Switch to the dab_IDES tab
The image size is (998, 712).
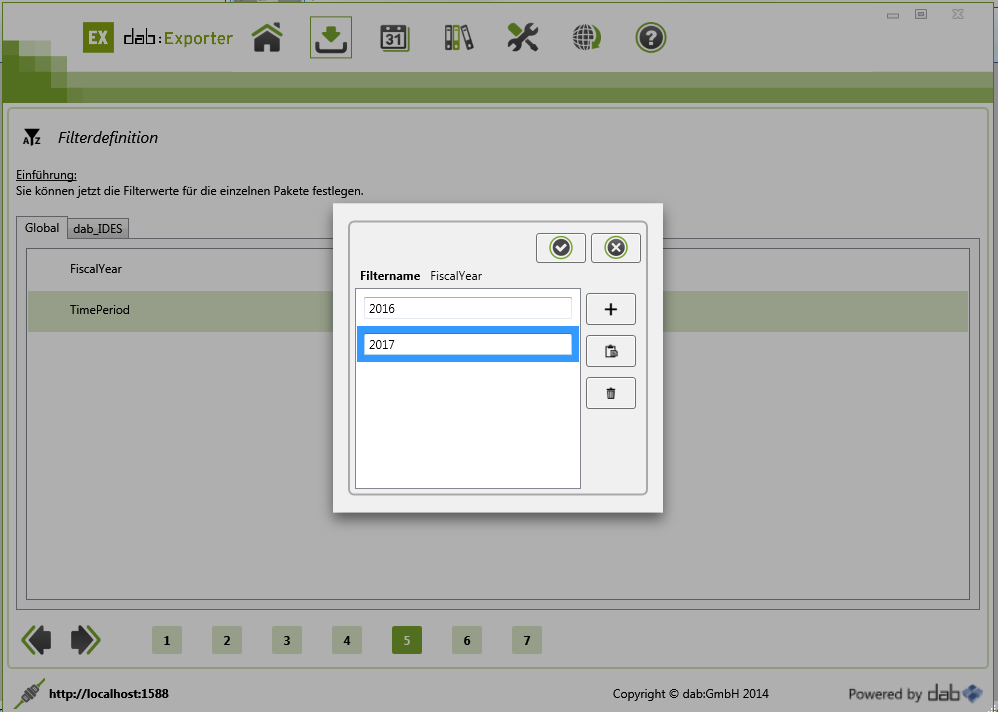click(98, 228)
